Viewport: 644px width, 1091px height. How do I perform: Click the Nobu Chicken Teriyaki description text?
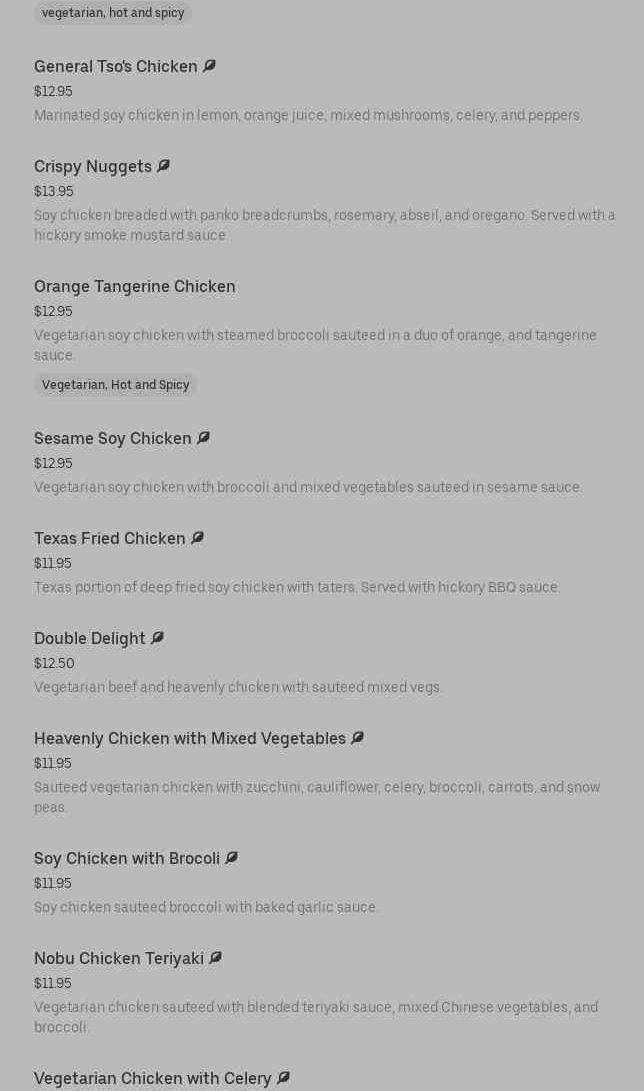tap(316, 1016)
